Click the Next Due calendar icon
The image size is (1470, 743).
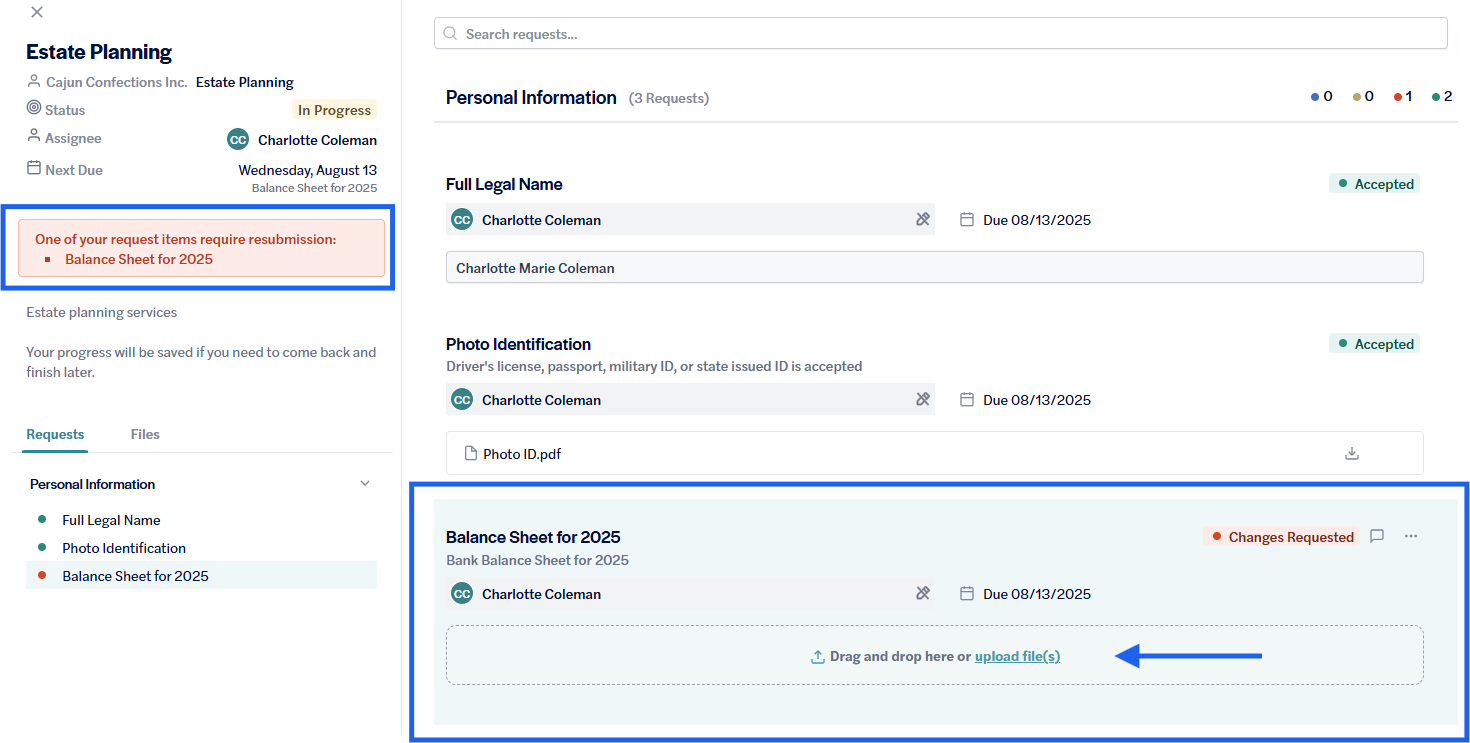pyautogui.click(x=34, y=168)
